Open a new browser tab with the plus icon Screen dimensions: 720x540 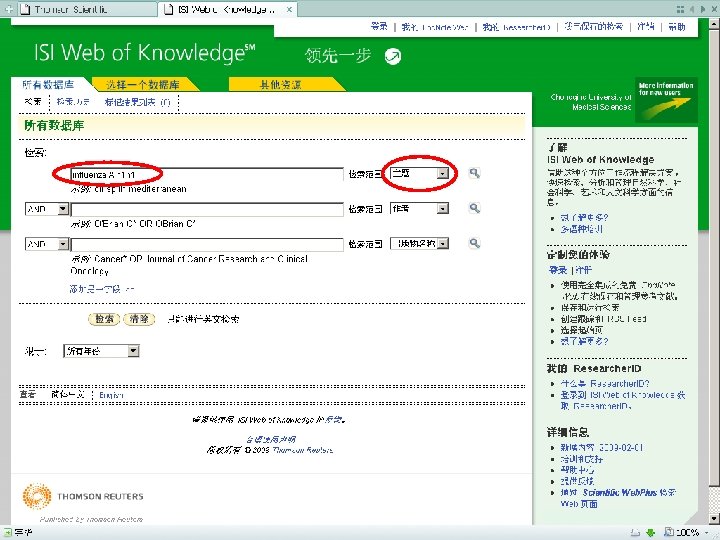[9, 9]
